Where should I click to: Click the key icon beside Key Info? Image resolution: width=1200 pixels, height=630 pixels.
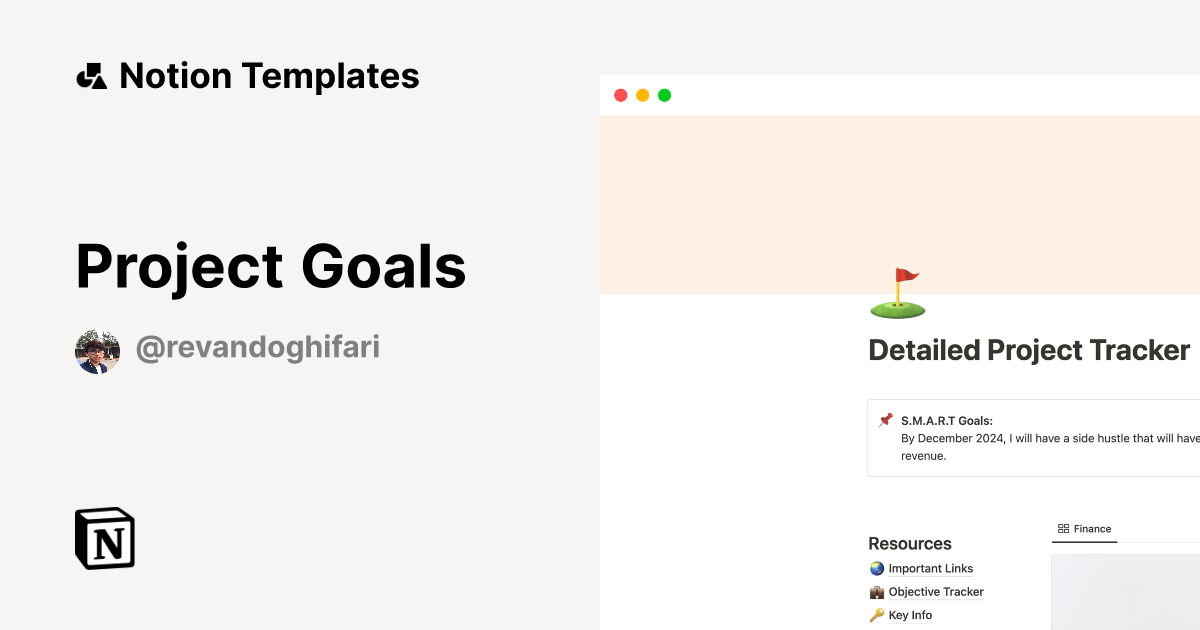tap(875, 615)
